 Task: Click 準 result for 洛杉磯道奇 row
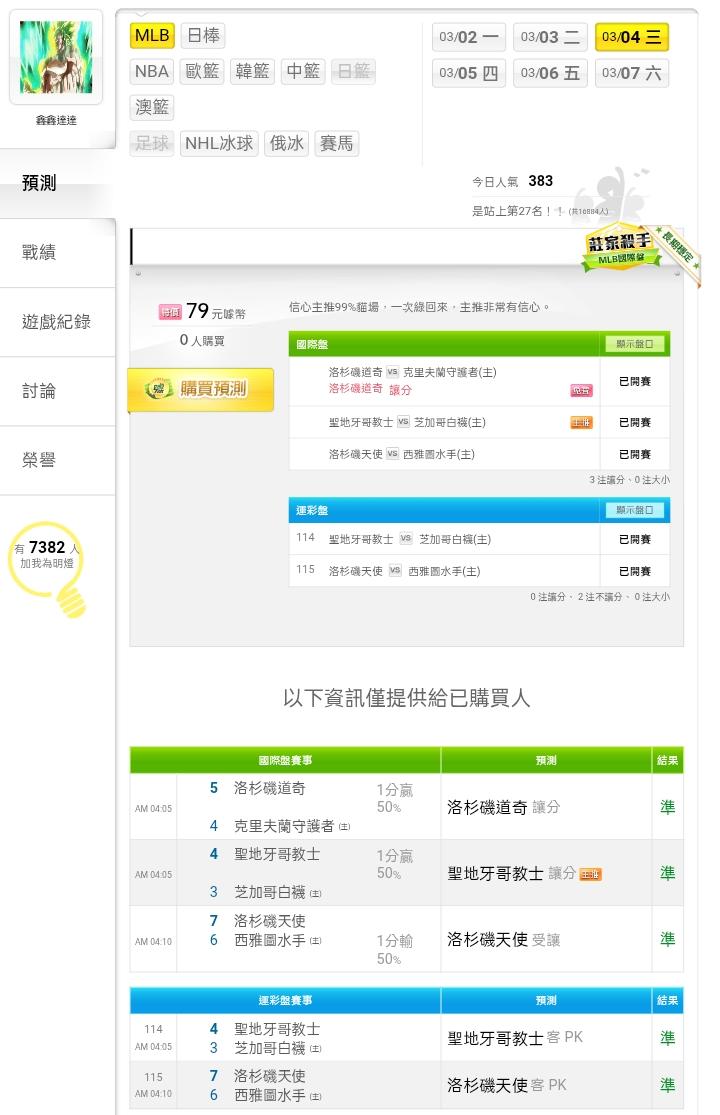click(x=667, y=807)
